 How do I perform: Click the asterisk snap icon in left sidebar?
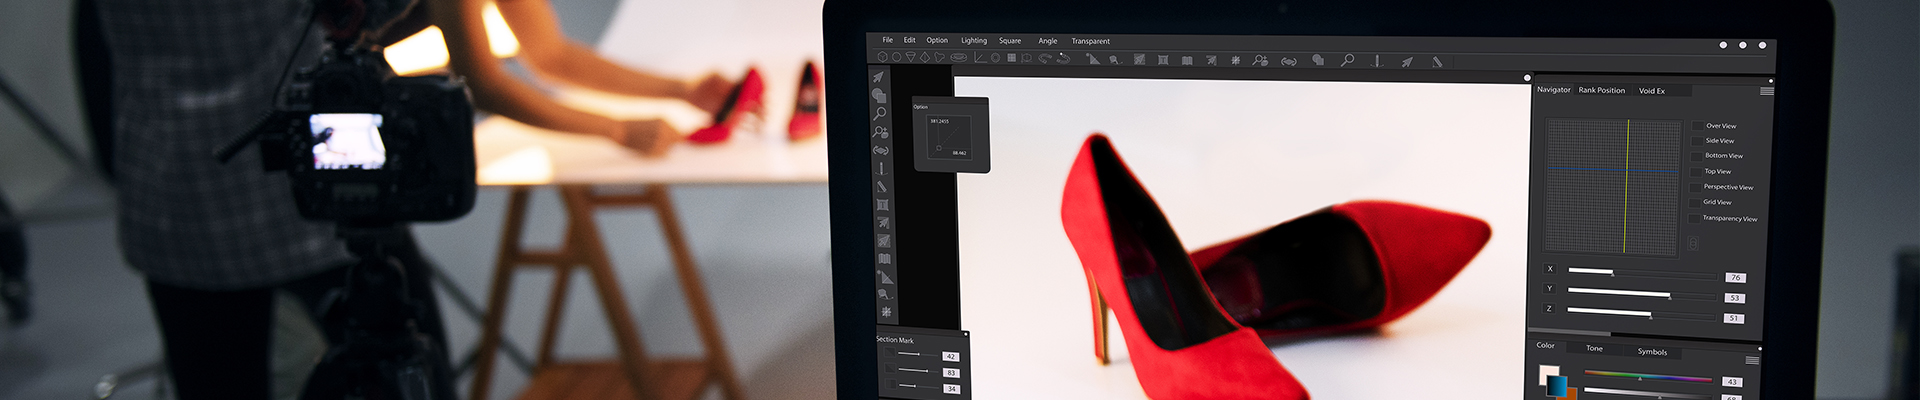coord(885,312)
